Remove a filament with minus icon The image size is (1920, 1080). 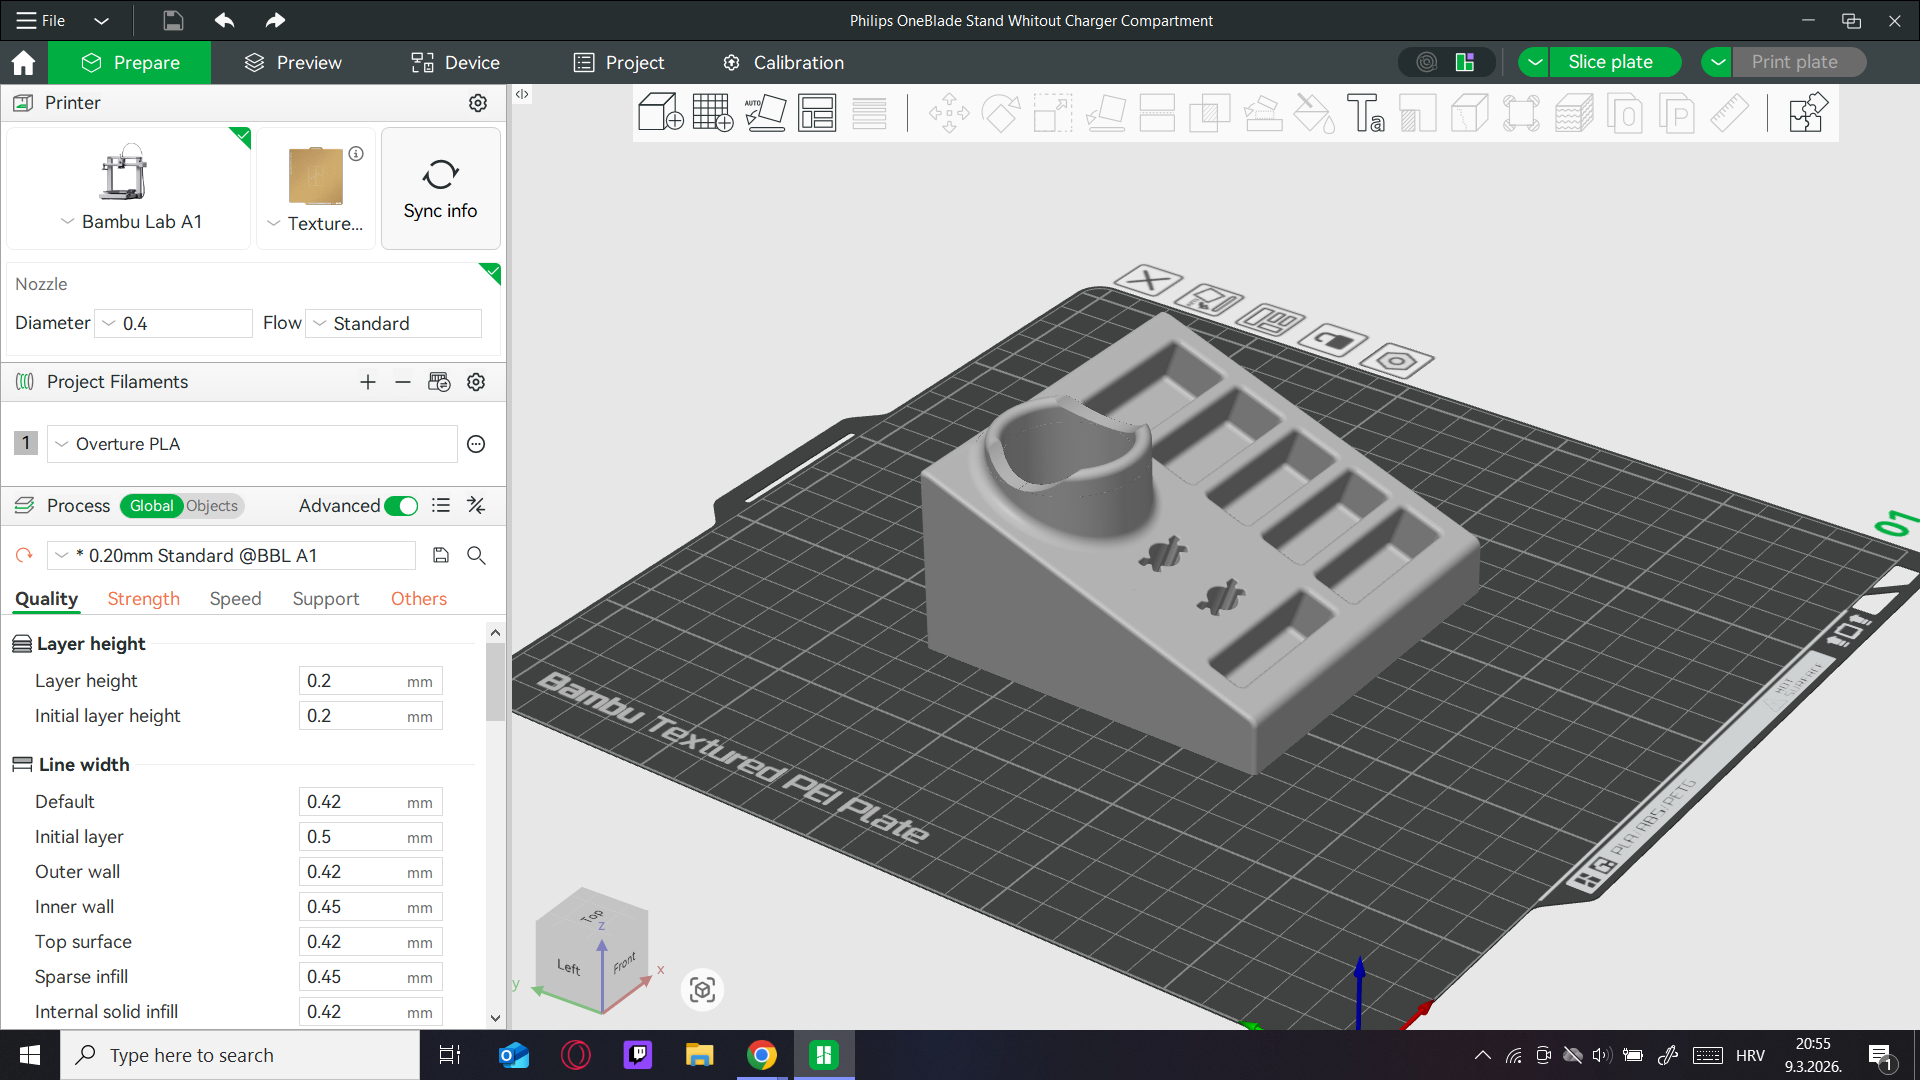coord(403,382)
